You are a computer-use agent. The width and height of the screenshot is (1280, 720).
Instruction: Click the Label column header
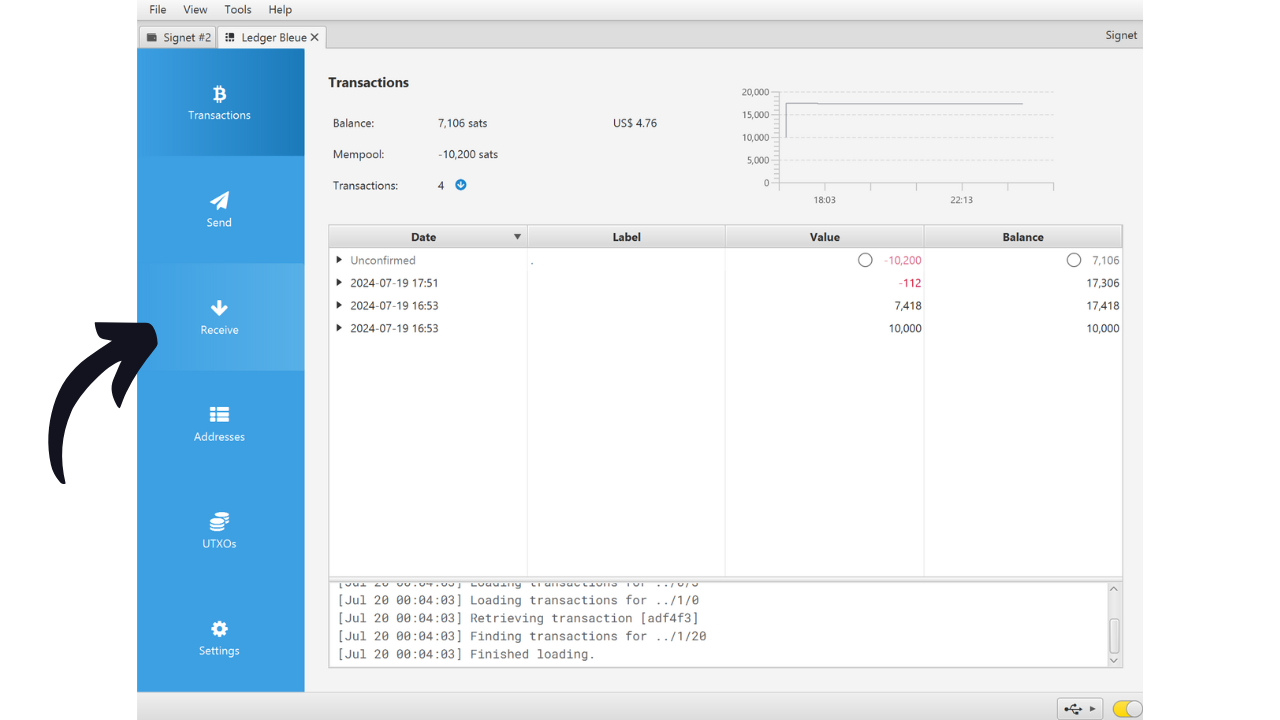point(626,236)
